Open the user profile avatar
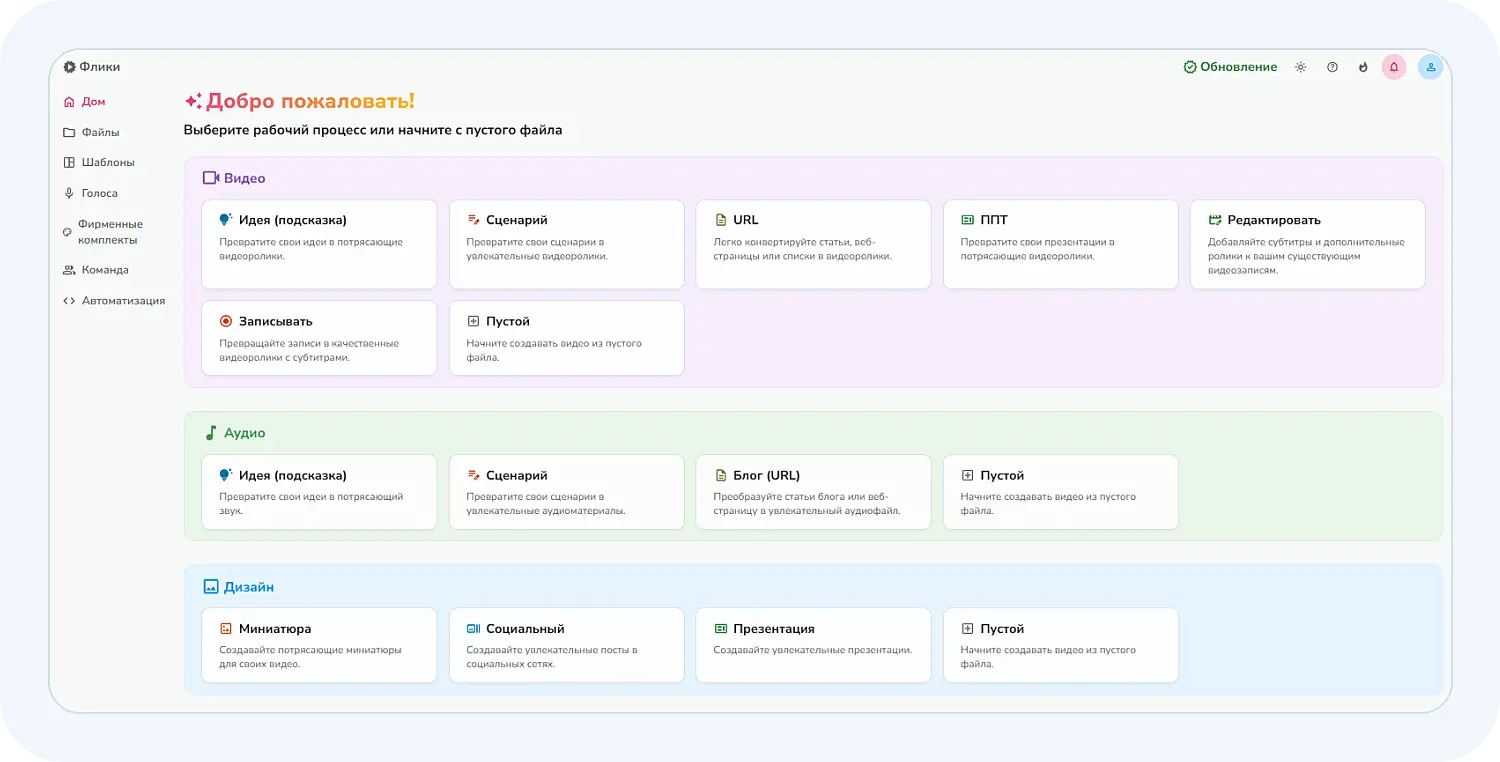1500x762 pixels. tap(1430, 67)
